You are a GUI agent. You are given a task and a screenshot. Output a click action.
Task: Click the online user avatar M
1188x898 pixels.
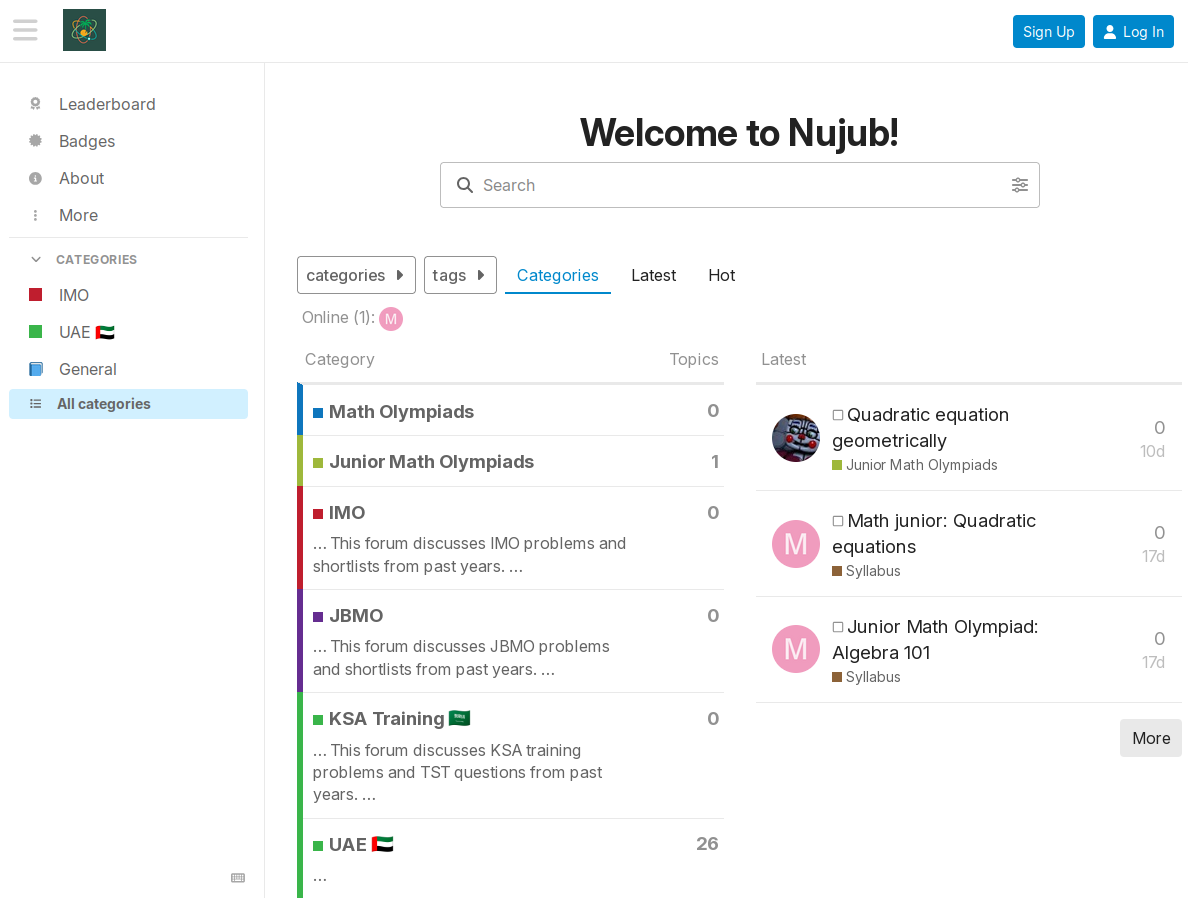tap(390, 318)
